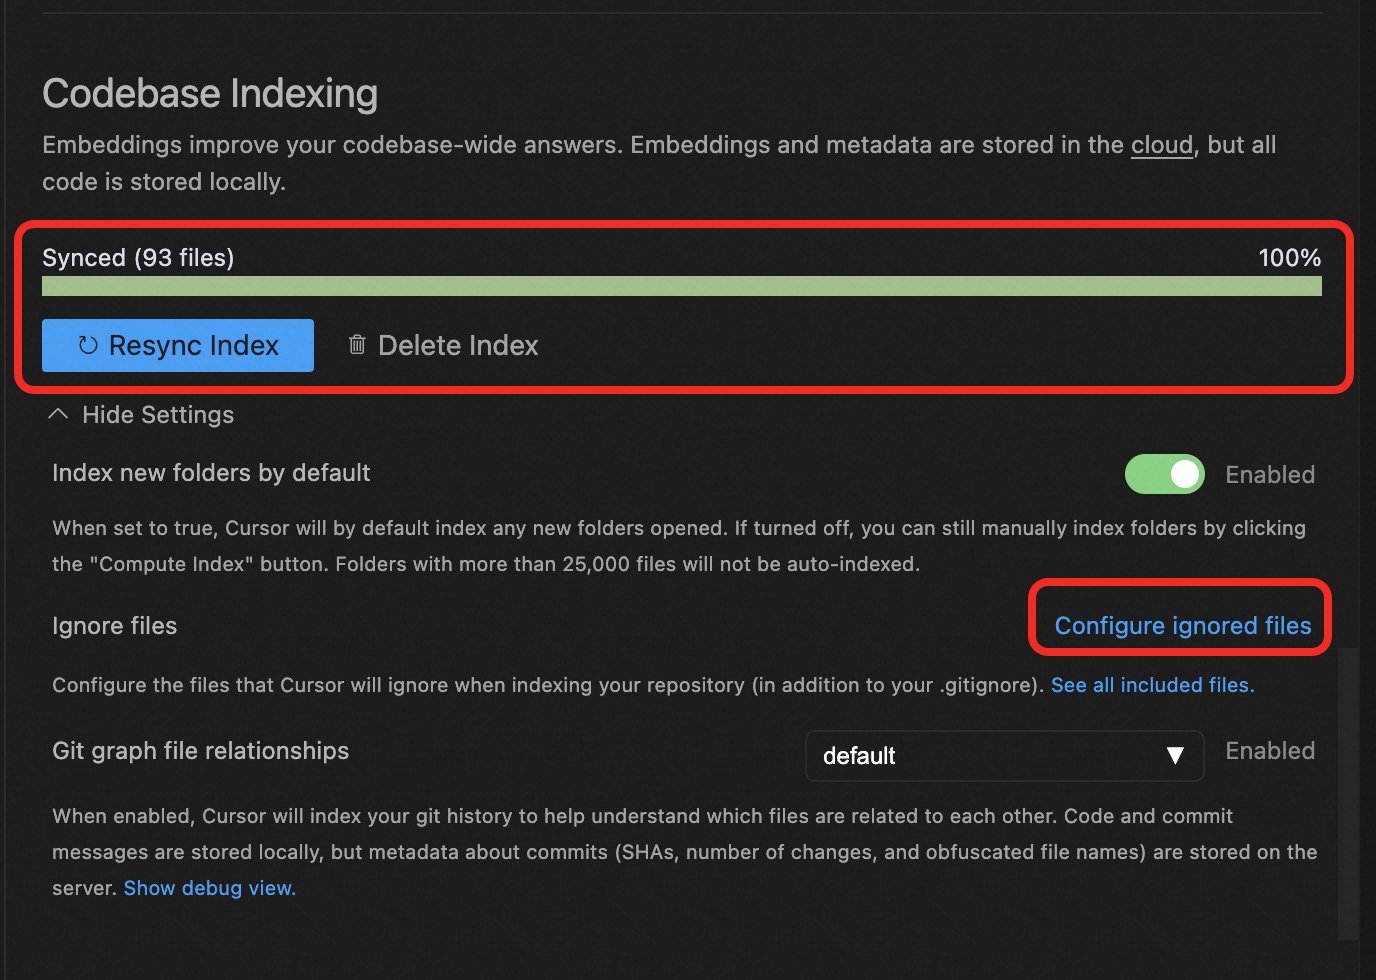This screenshot has width=1376, height=980.
Task: Click the dropdown arrow in default selector
Action: pos(1175,756)
